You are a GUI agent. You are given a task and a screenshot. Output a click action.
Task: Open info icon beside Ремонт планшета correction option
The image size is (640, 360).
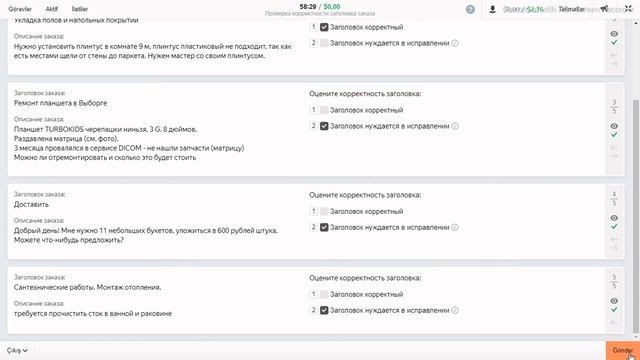tap(455, 126)
